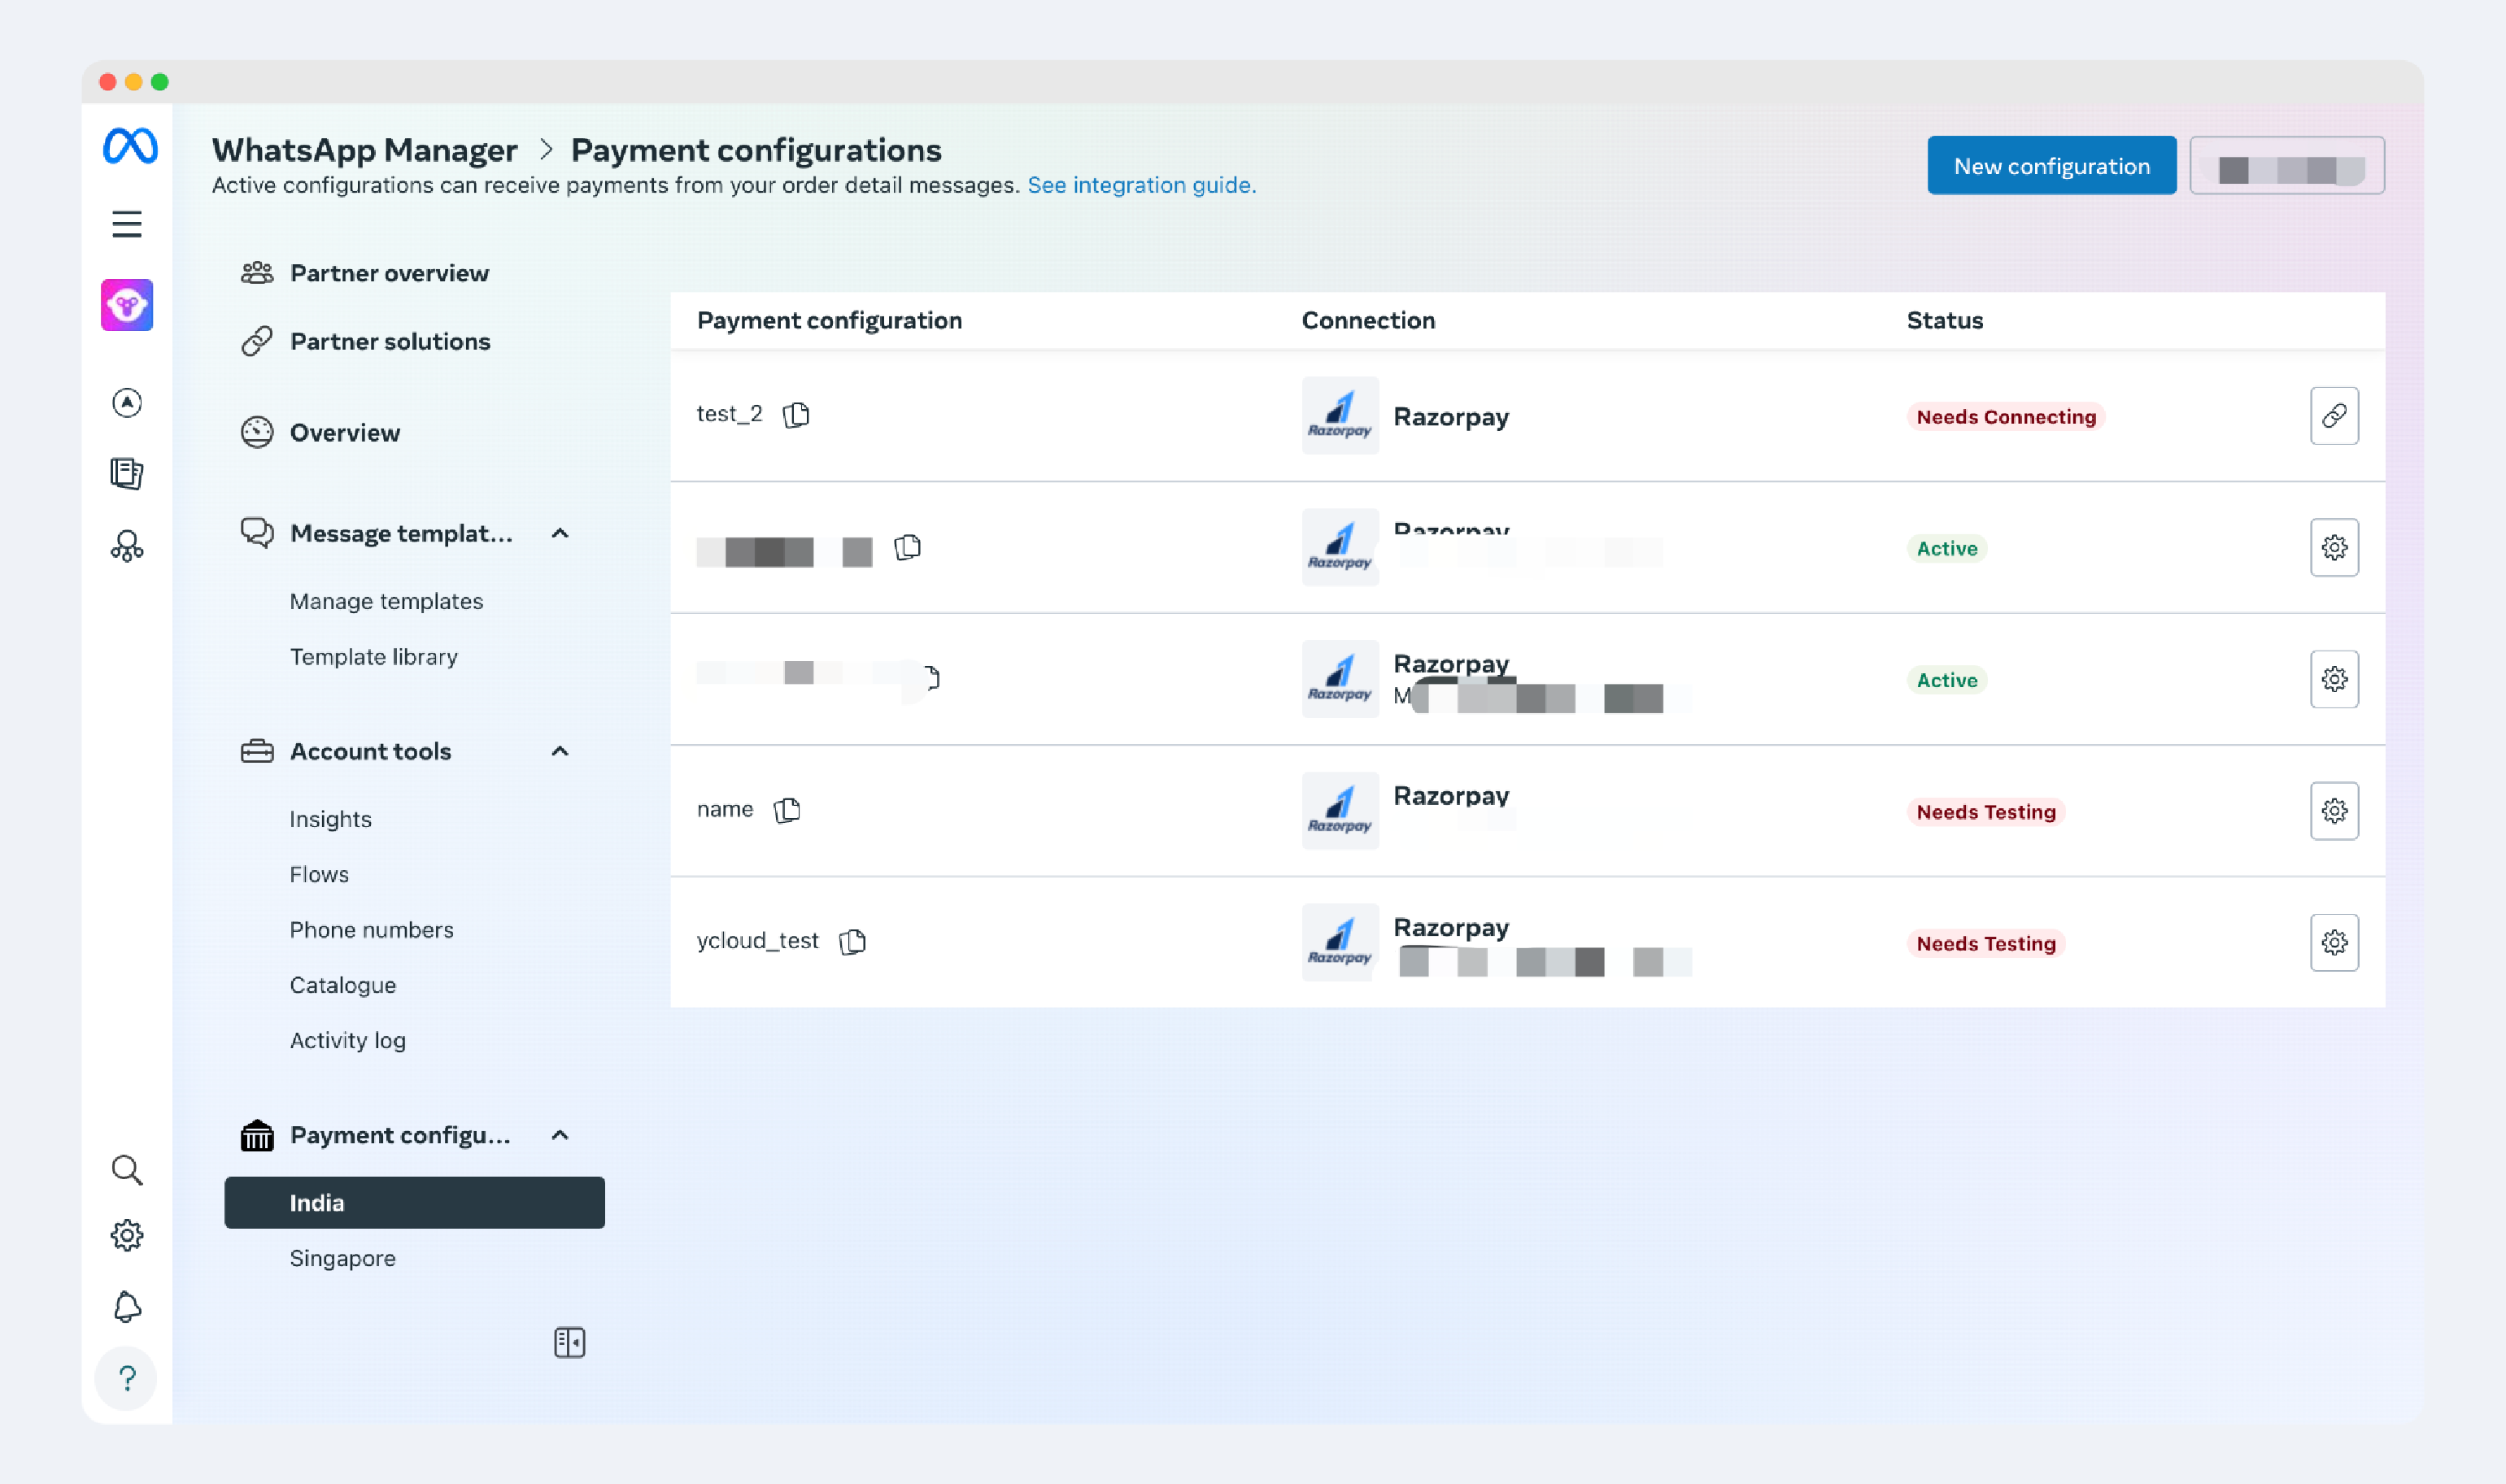
Task: Open Phone numbers in Account tools
Action: (x=371, y=930)
